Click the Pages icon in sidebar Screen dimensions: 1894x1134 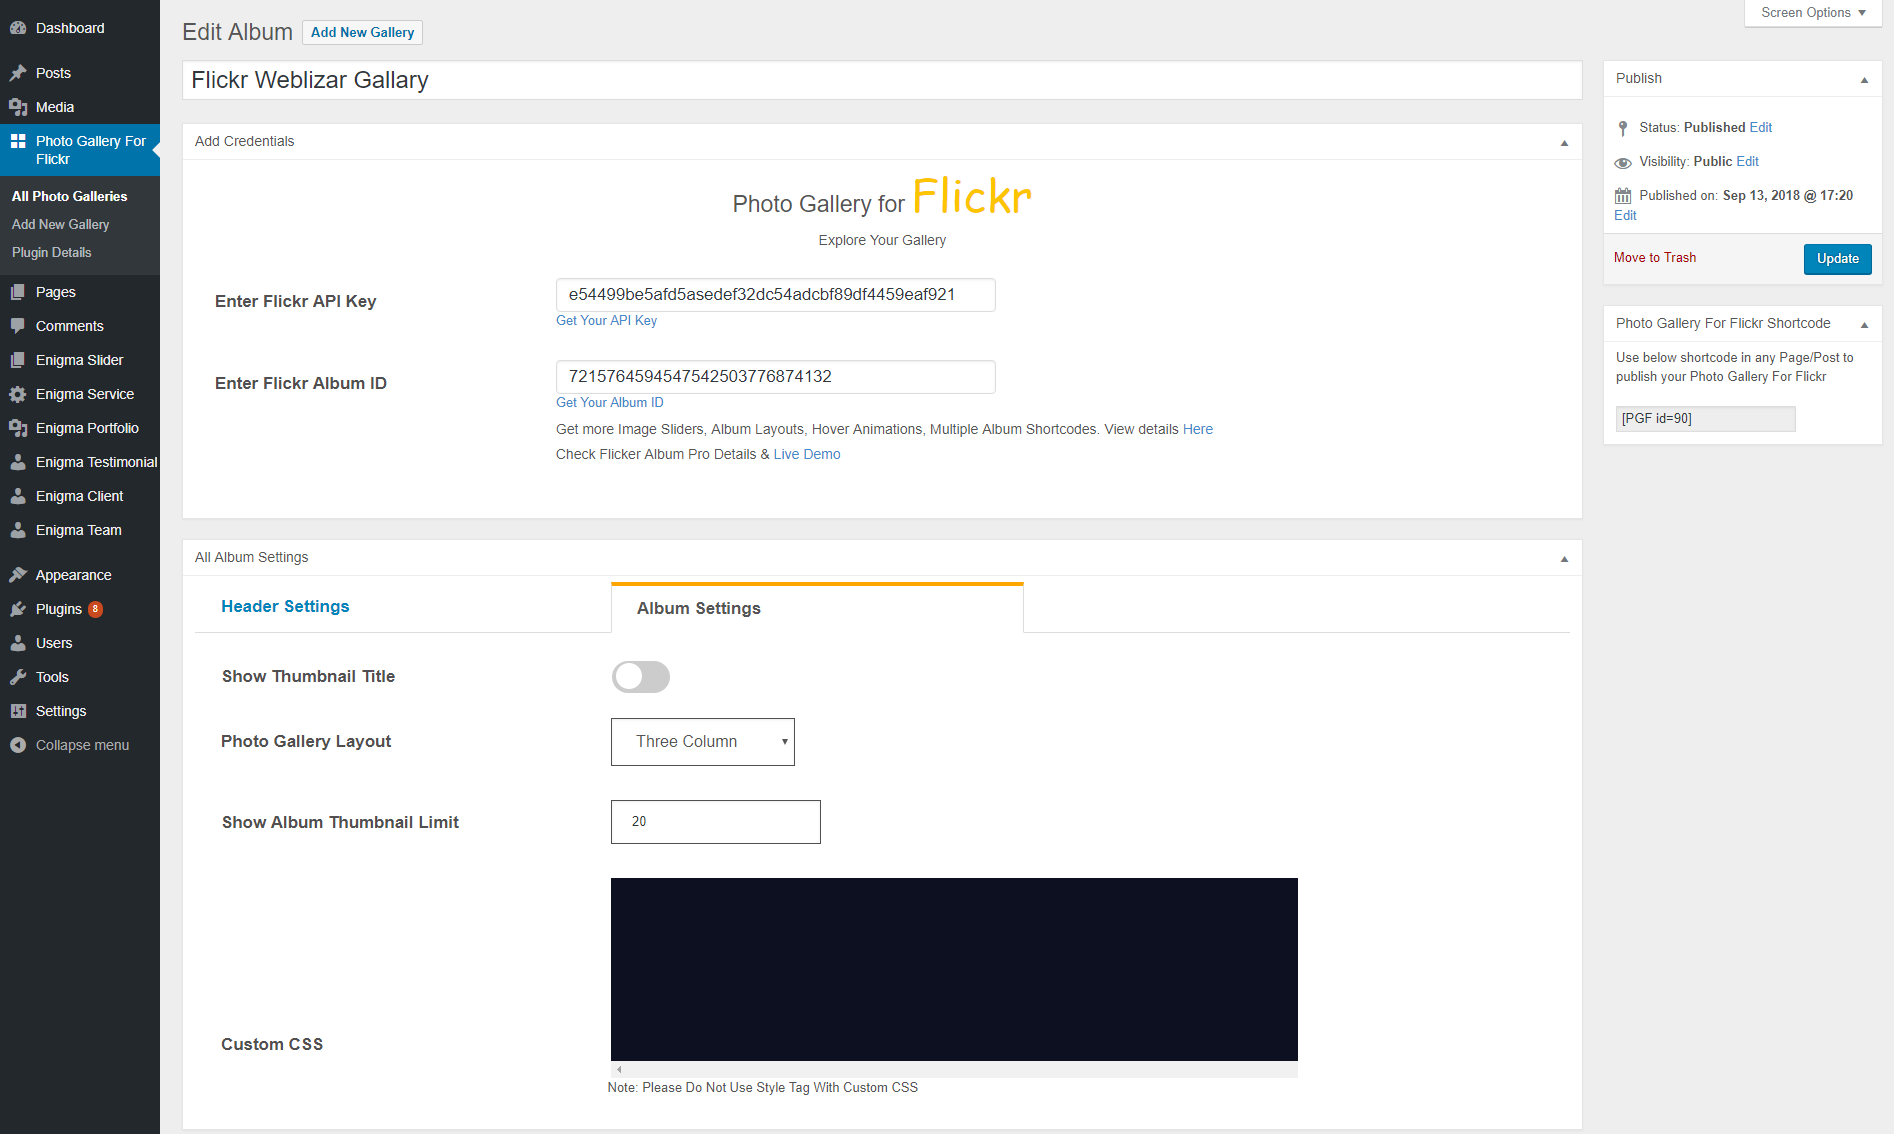pos(18,292)
